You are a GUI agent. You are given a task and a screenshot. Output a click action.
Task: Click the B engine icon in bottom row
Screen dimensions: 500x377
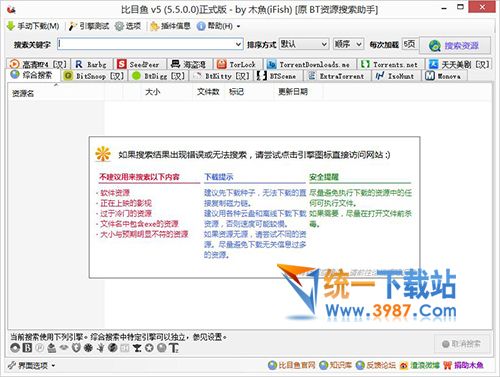27,348
